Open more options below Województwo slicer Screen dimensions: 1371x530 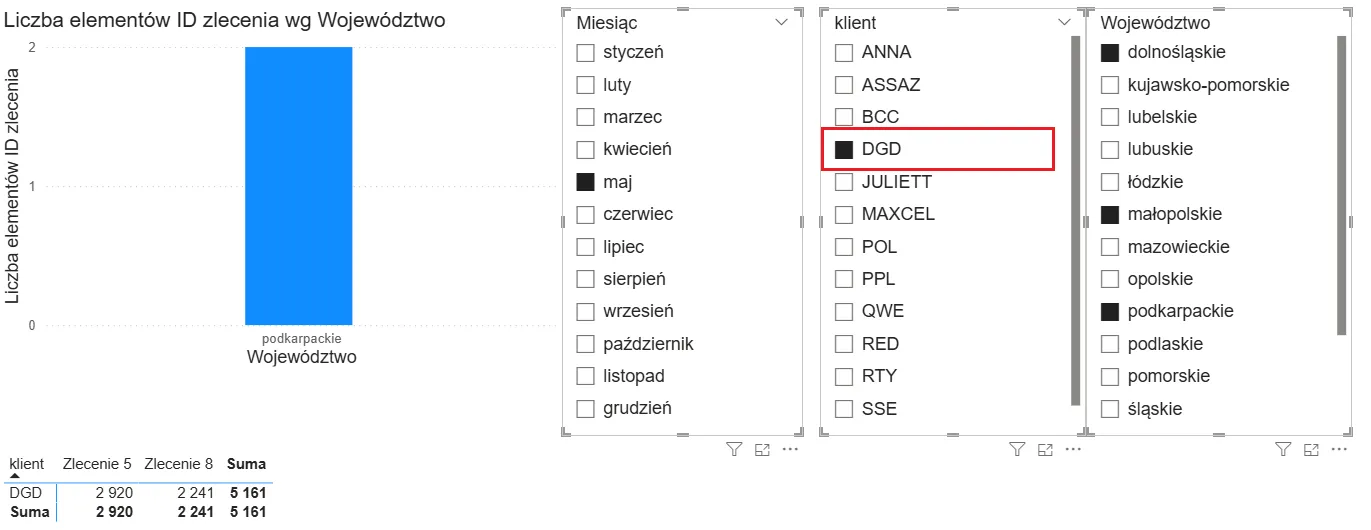1340,450
